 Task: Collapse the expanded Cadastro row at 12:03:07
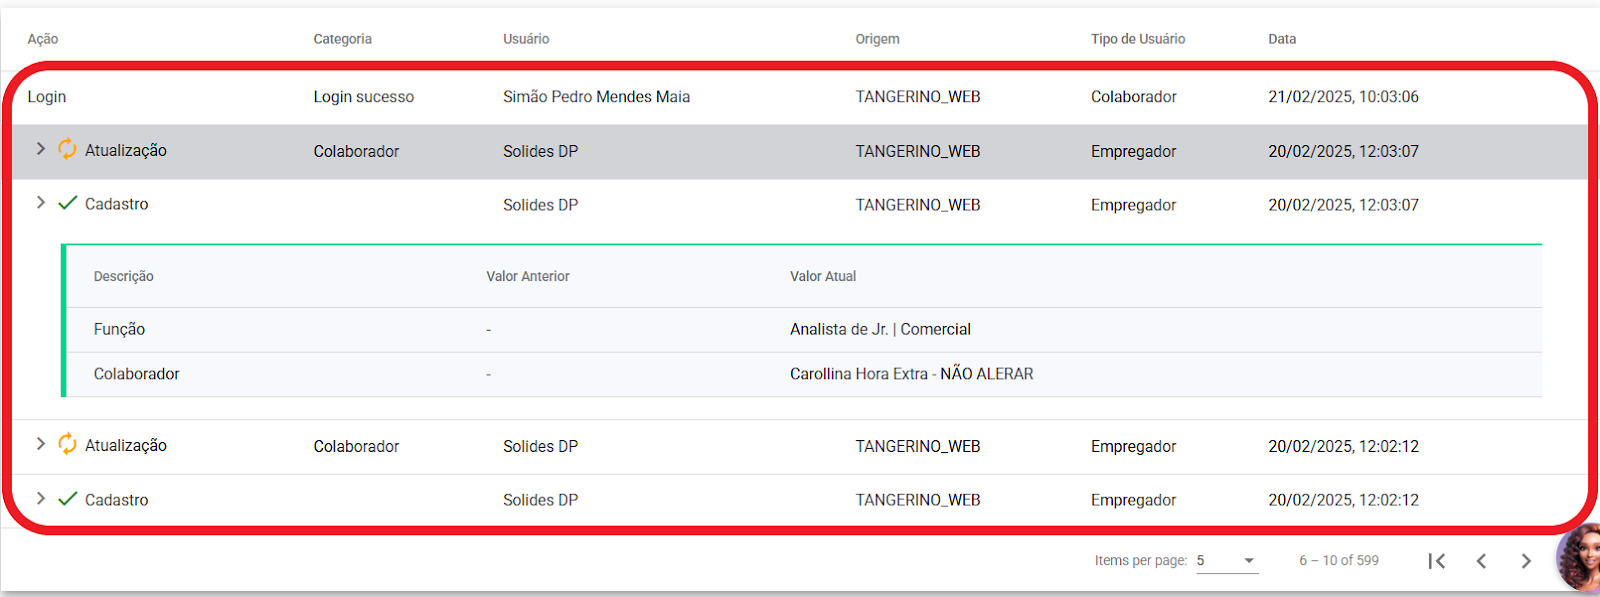point(40,203)
